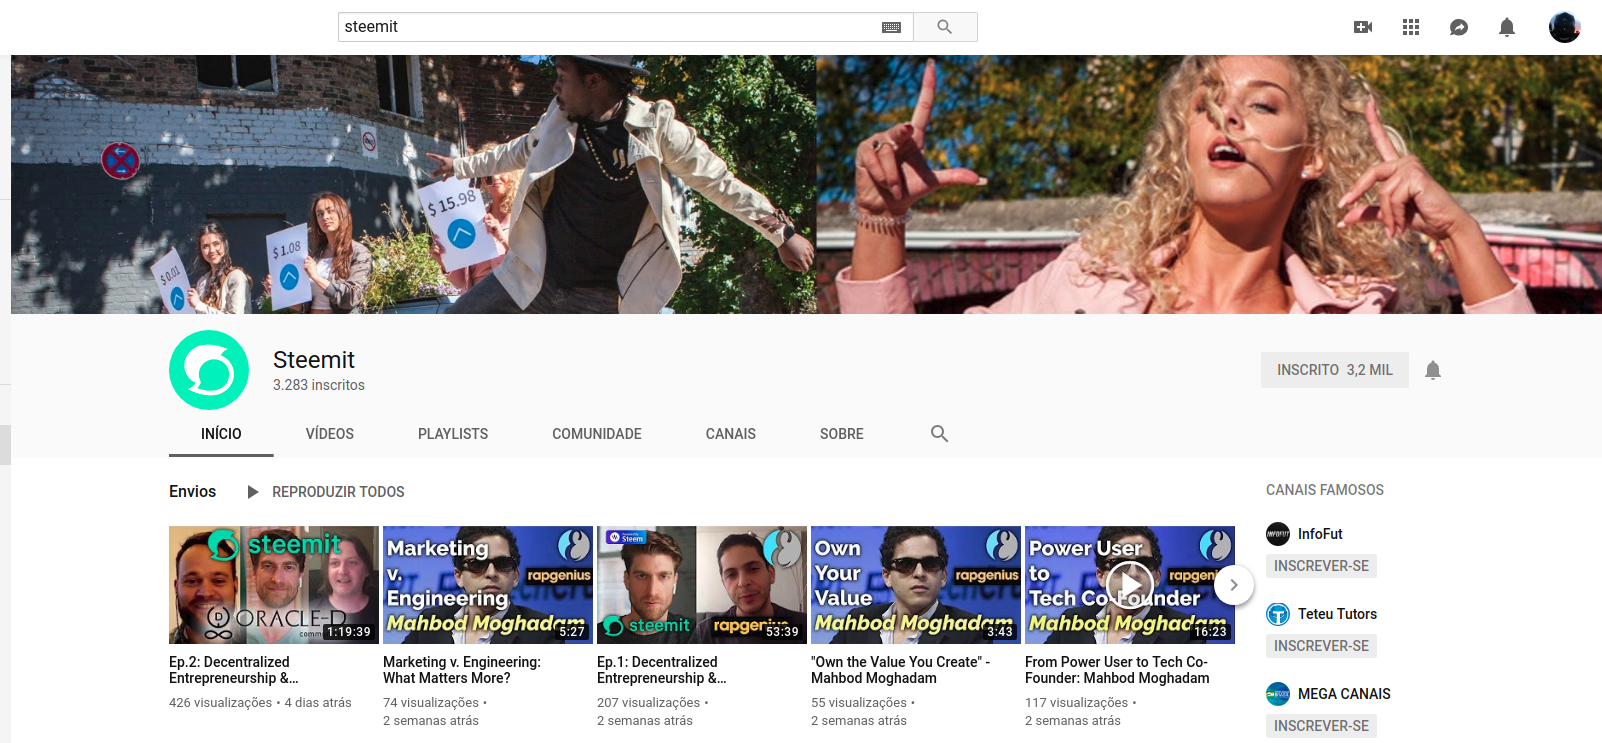Click the Teteu Tutors channel avatar

tap(1278, 614)
